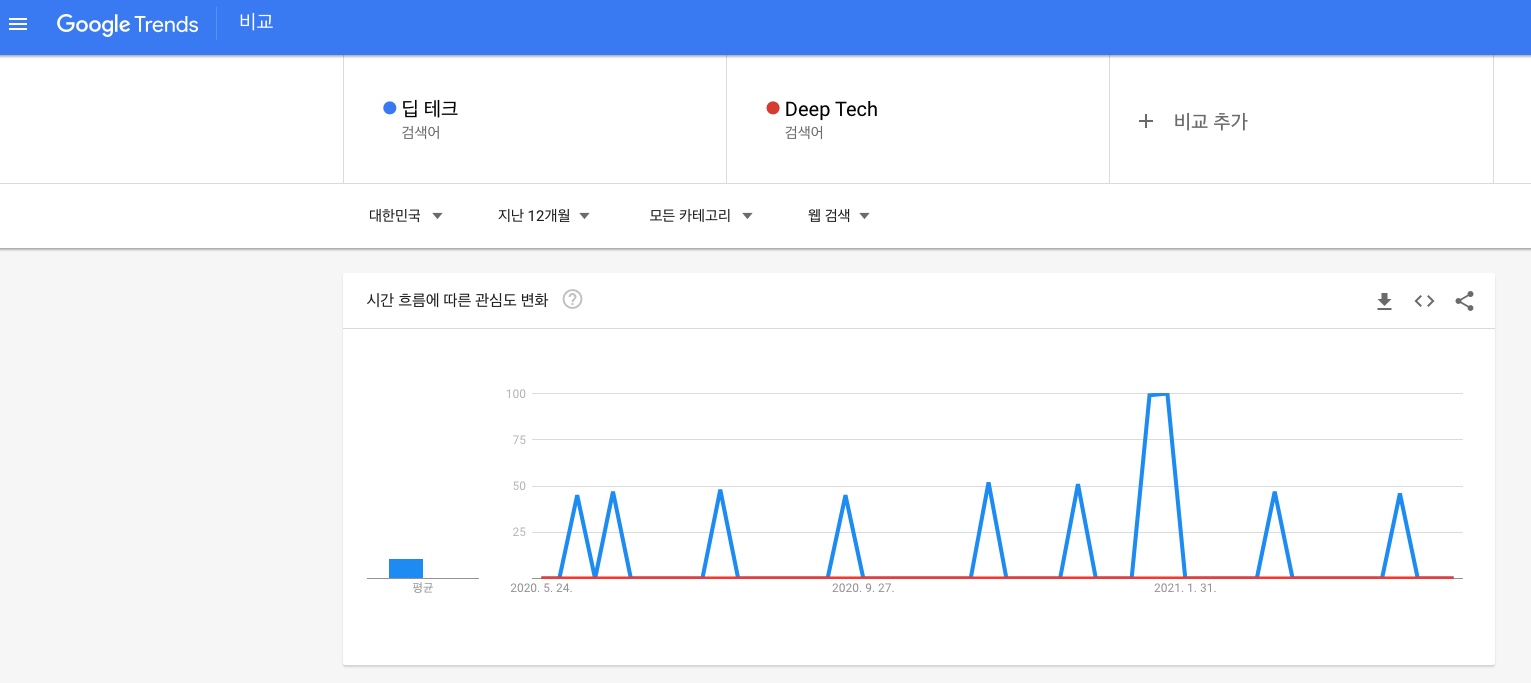Screen dimensions: 1531x683
Task: Click the 2021. 1. 31. axis label
Action: pyautogui.click(x=1185, y=588)
